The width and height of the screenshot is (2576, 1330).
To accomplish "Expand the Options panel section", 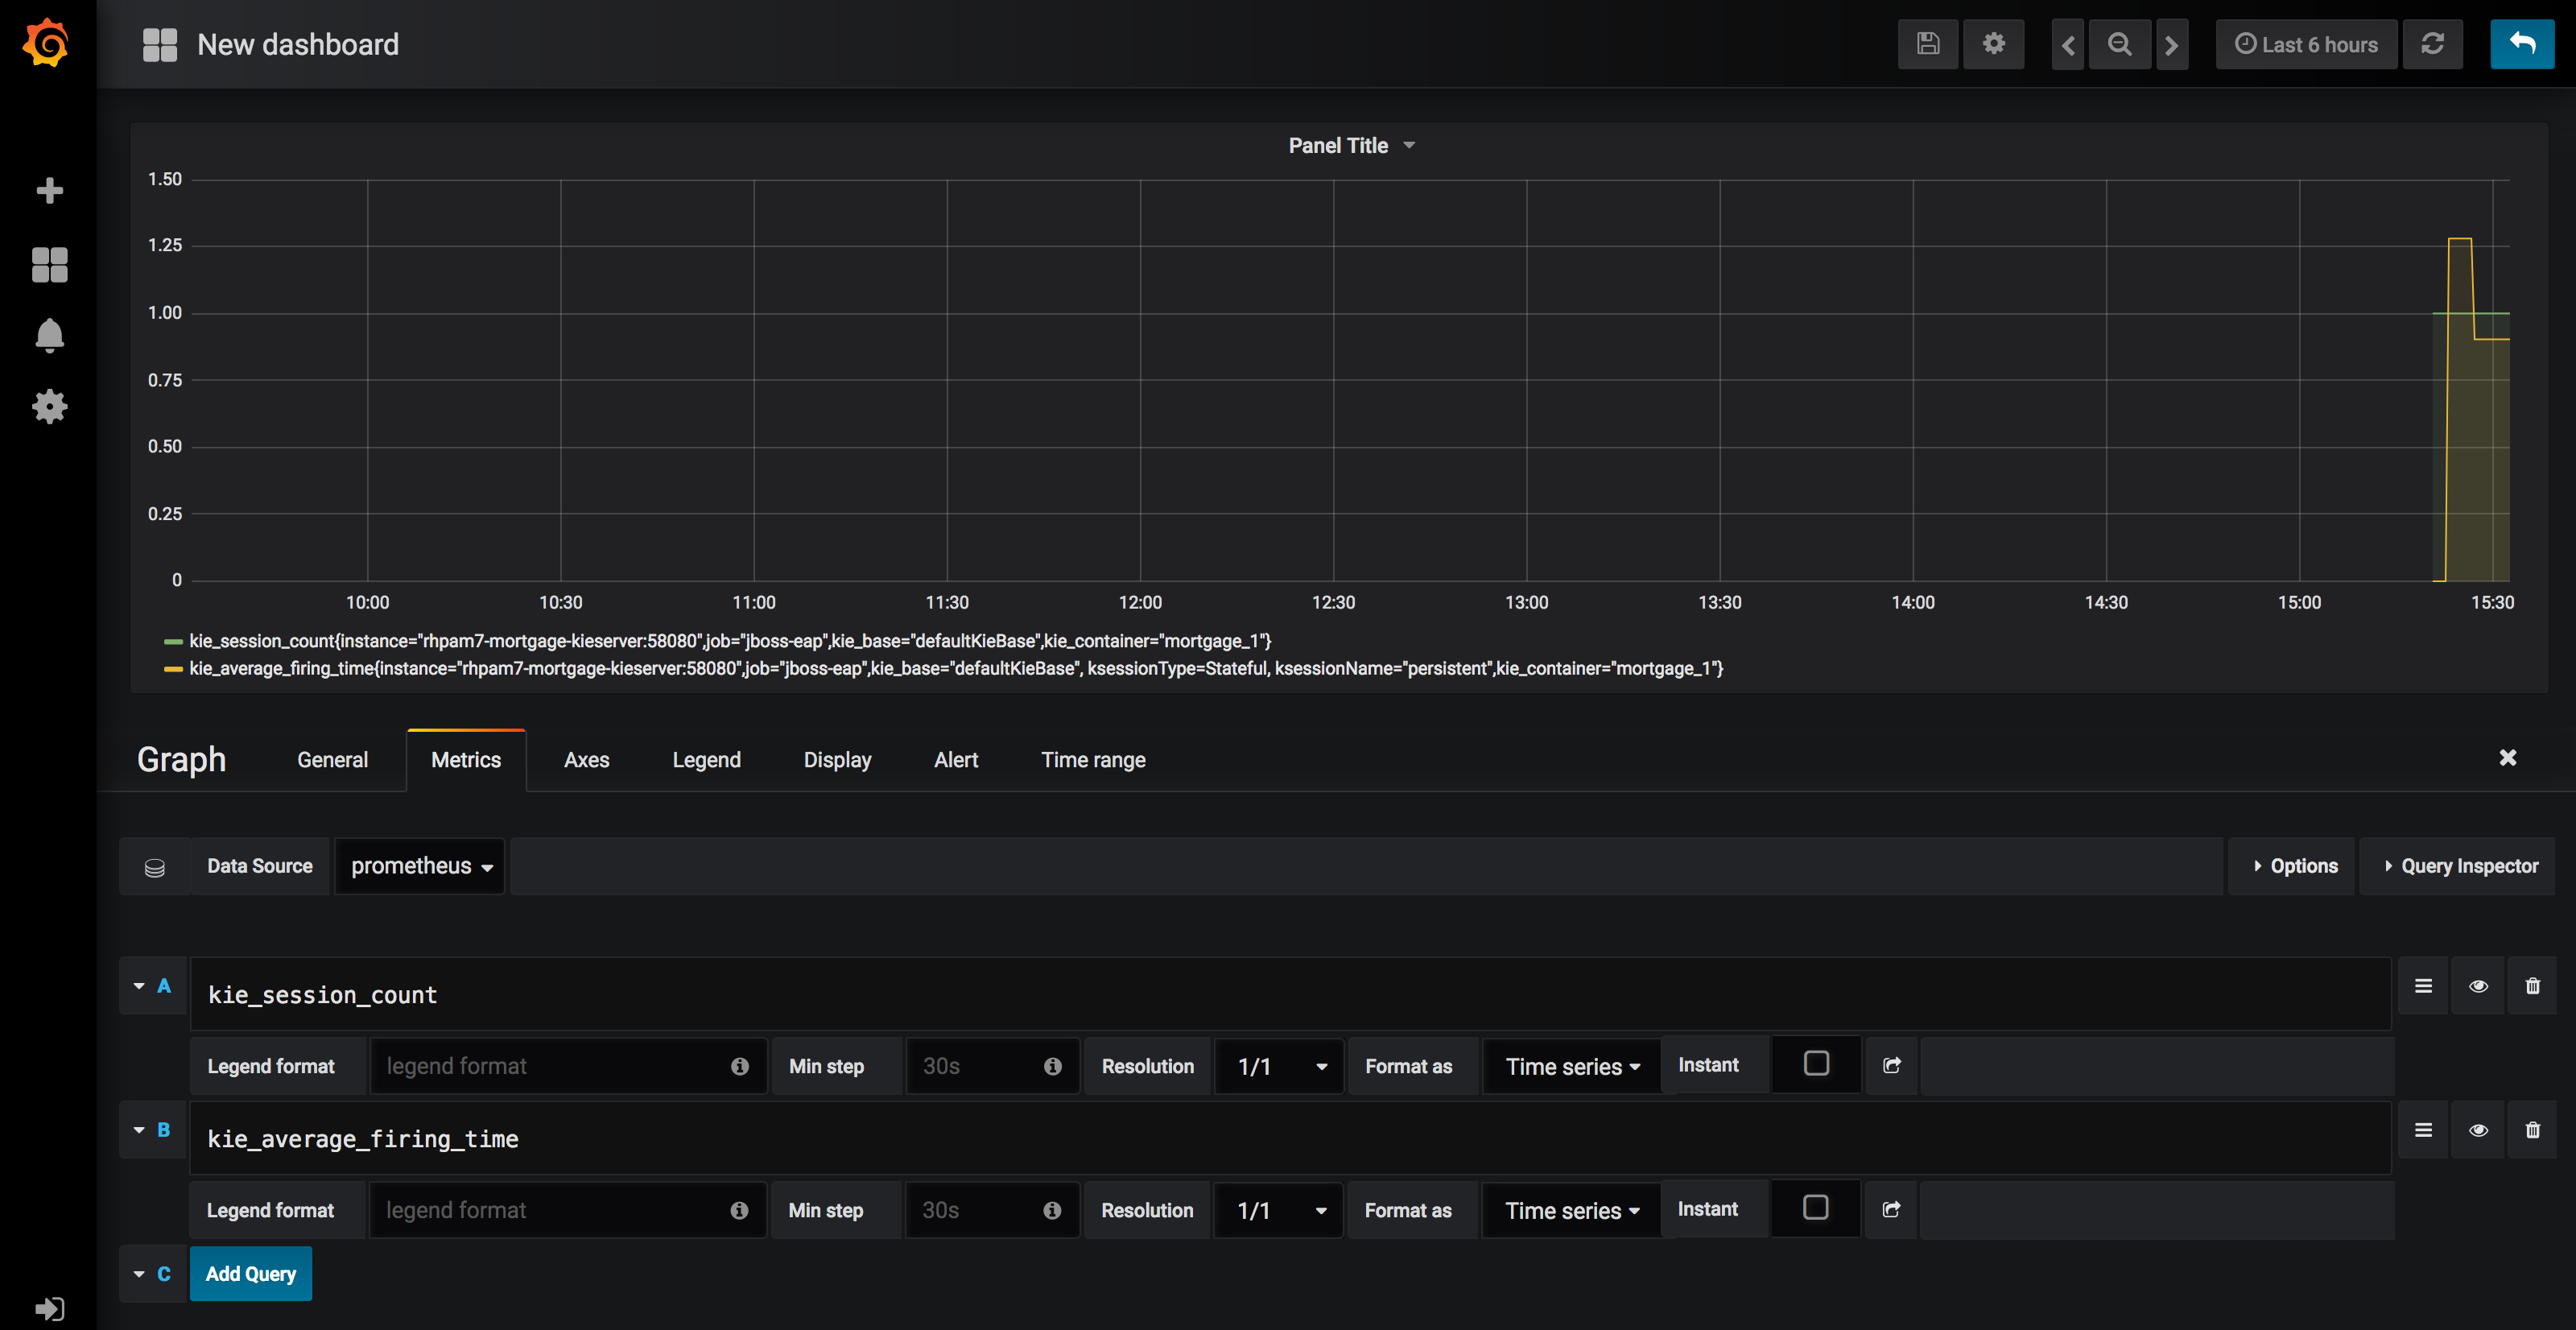I will [x=2294, y=865].
